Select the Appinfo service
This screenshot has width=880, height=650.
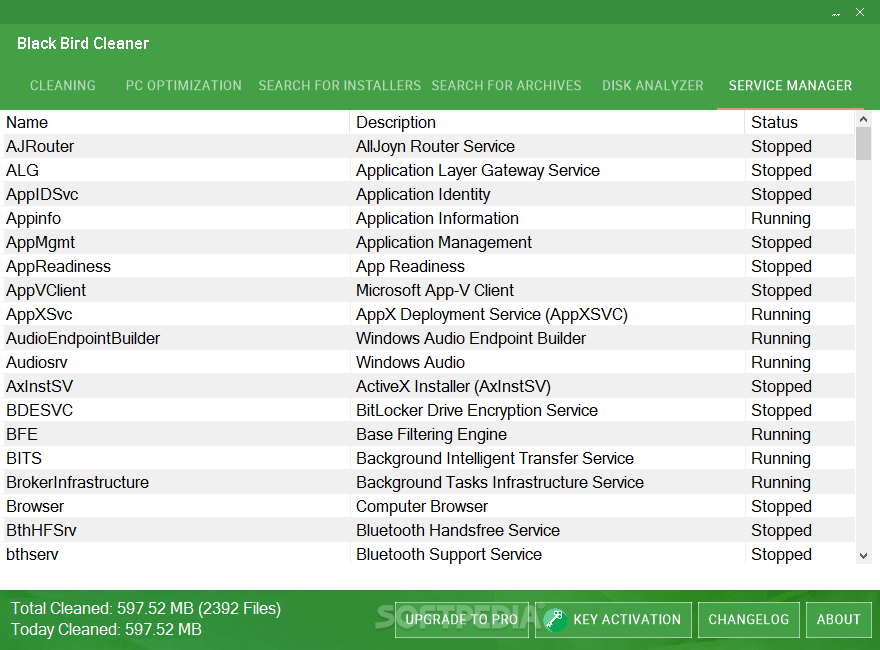34,218
